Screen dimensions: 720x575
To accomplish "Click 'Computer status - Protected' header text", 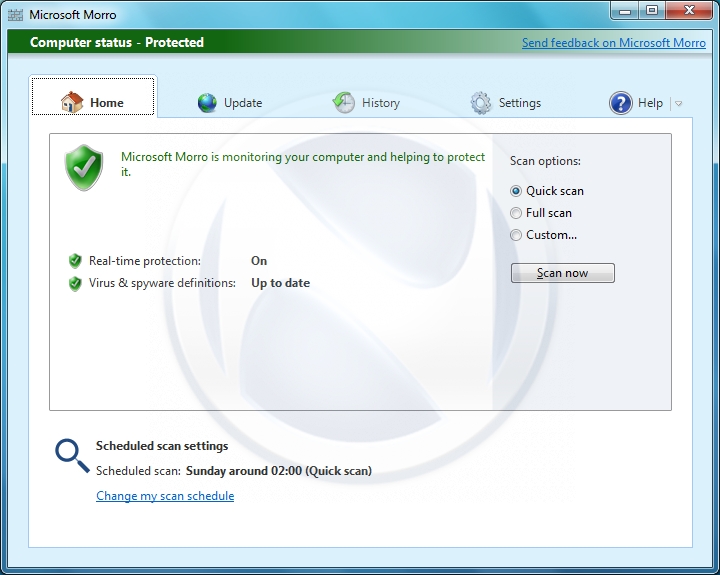I will pos(117,42).
